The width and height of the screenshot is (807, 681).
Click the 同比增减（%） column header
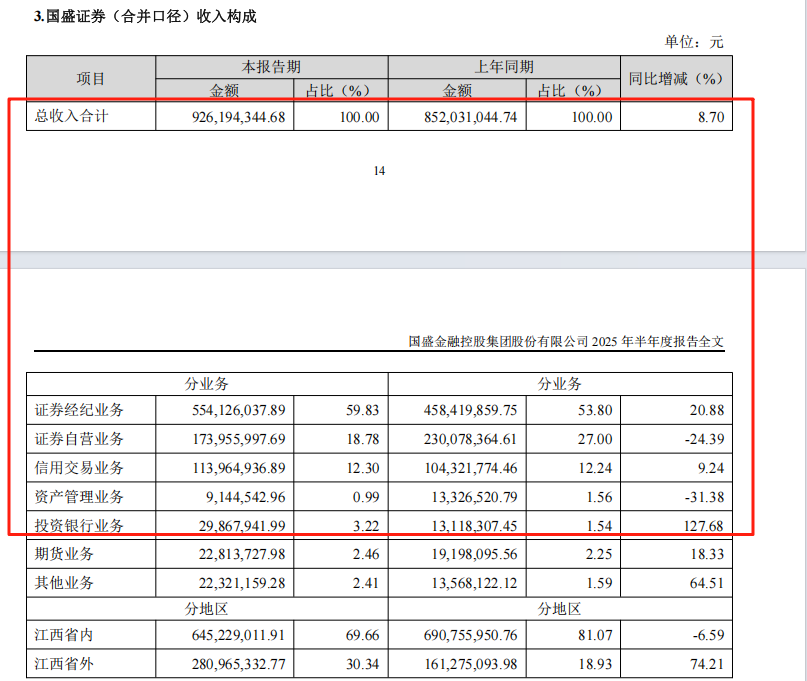pyautogui.click(x=674, y=78)
